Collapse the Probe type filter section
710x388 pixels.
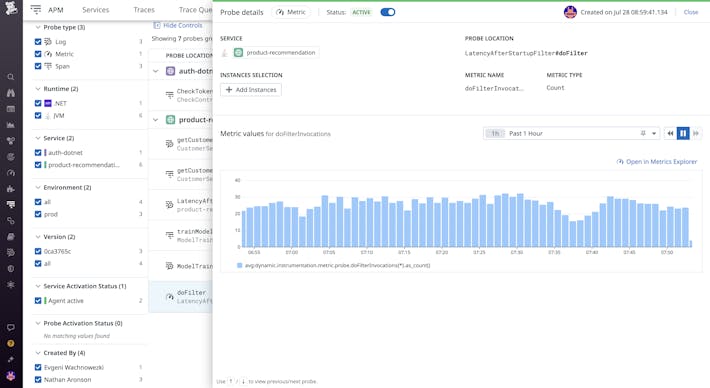(x=38, y=27)
